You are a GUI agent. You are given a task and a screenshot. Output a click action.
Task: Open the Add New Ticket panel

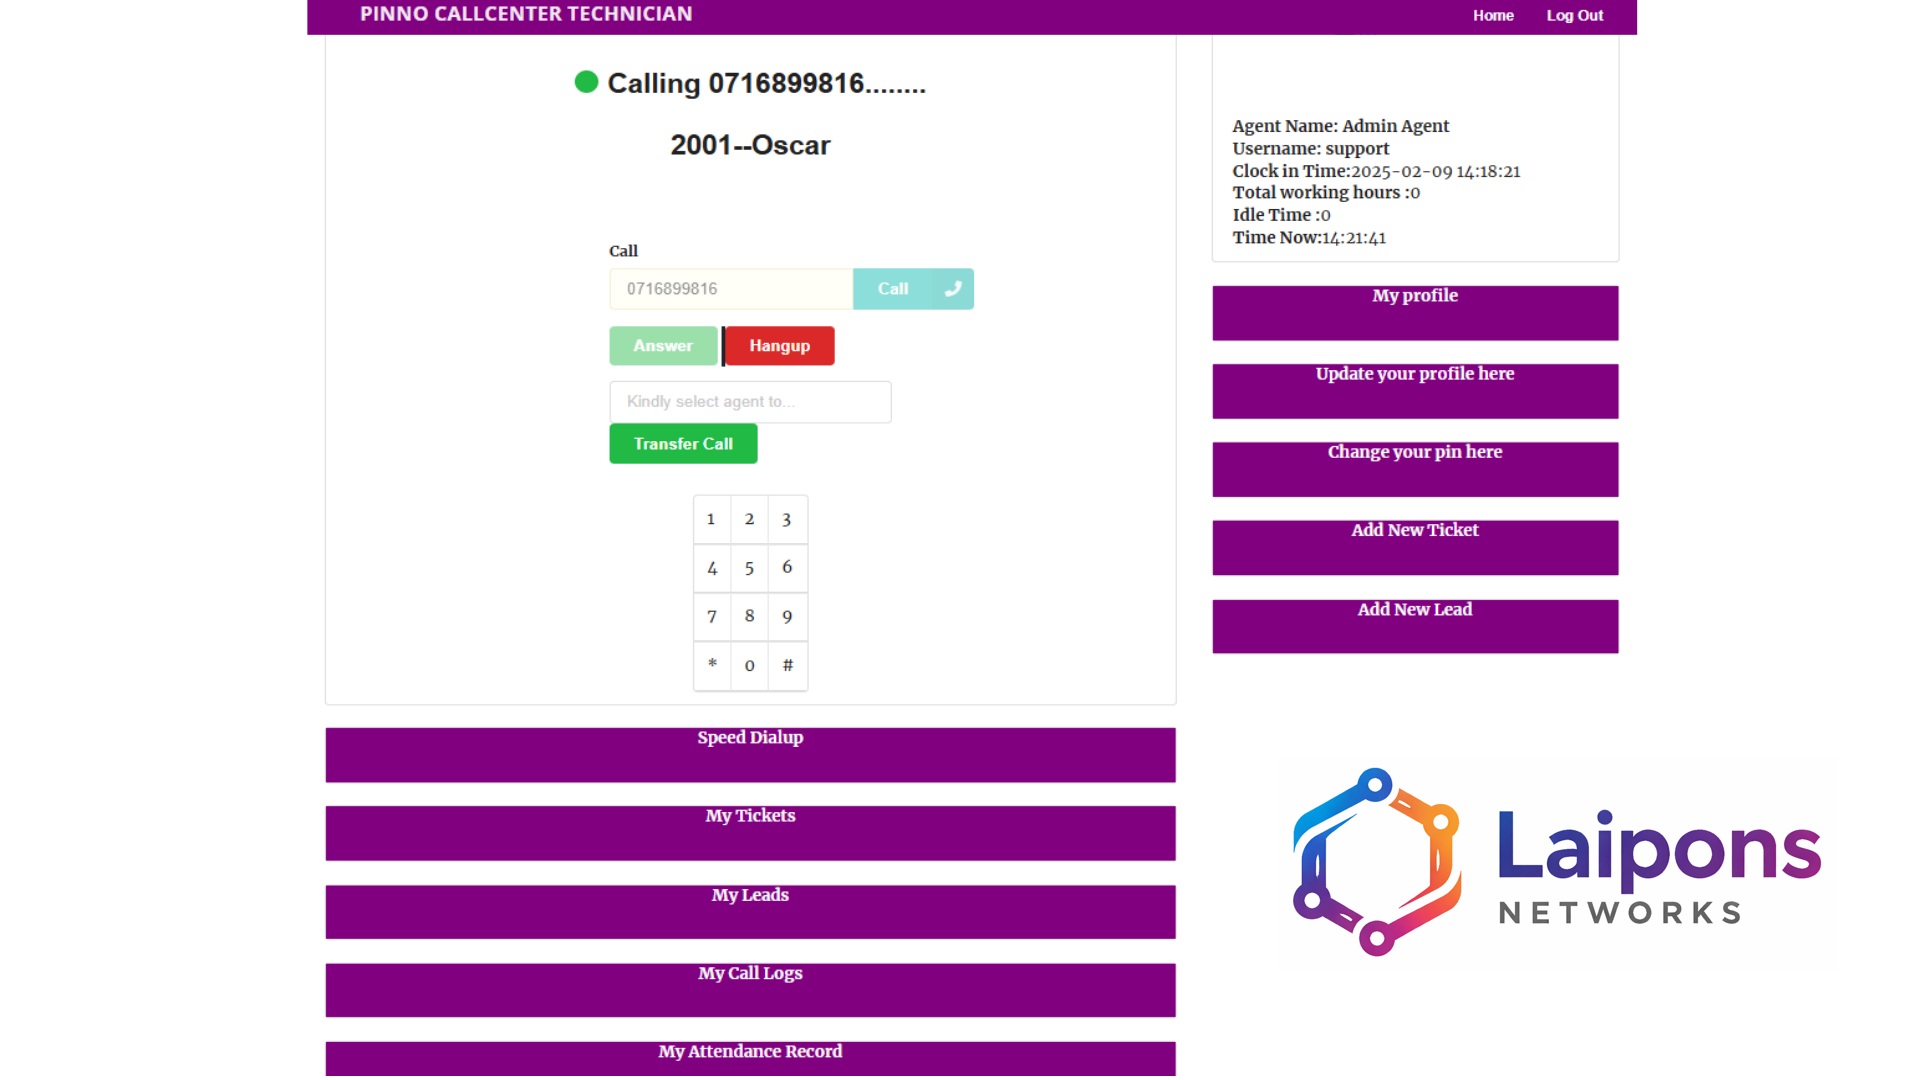pos(1414,547)
